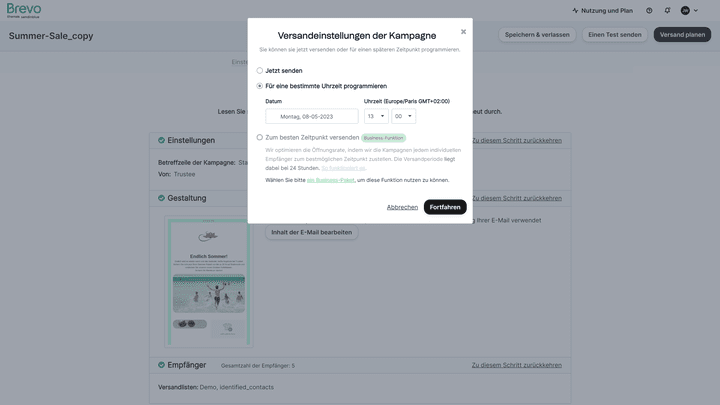Click the Gestaltung section heading

pyautogui.click(x=187, y=198)
